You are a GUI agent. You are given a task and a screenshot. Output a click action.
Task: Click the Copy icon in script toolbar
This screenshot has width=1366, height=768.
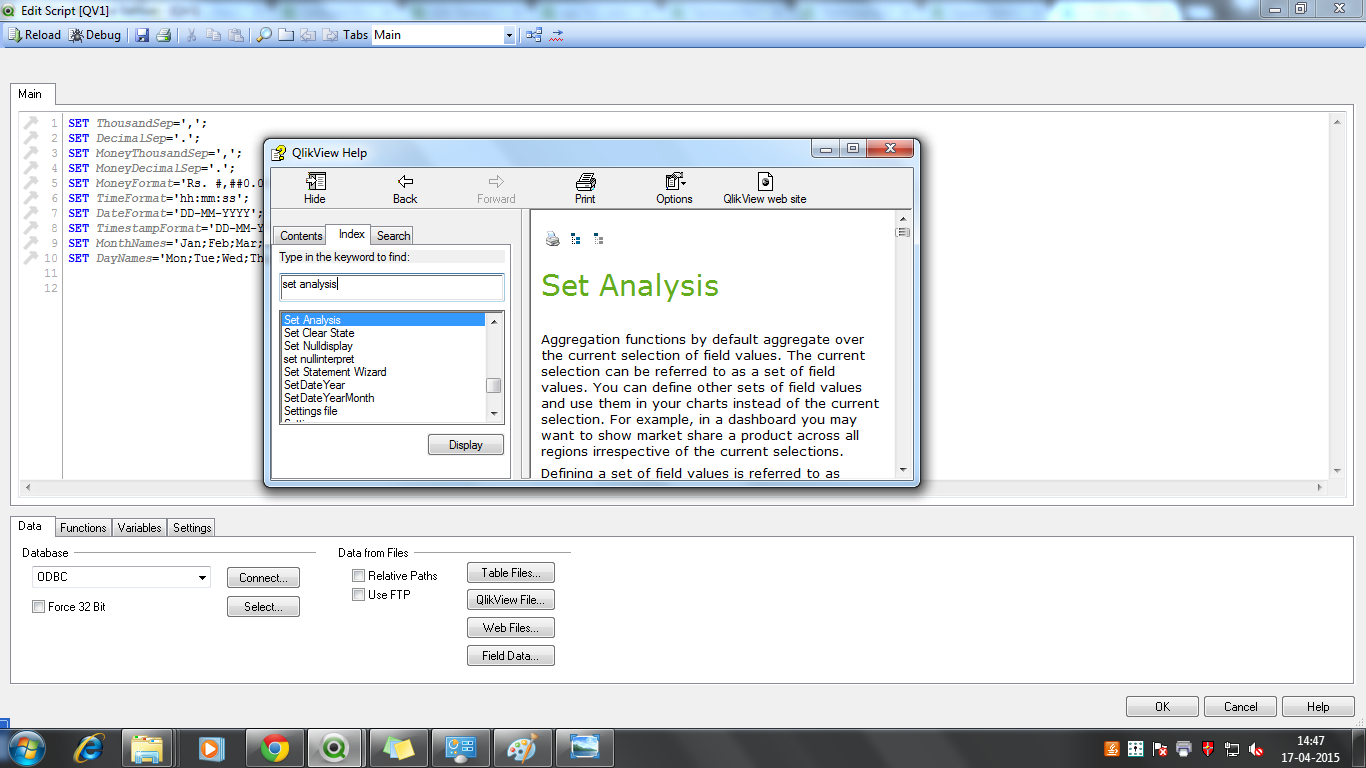214,35
